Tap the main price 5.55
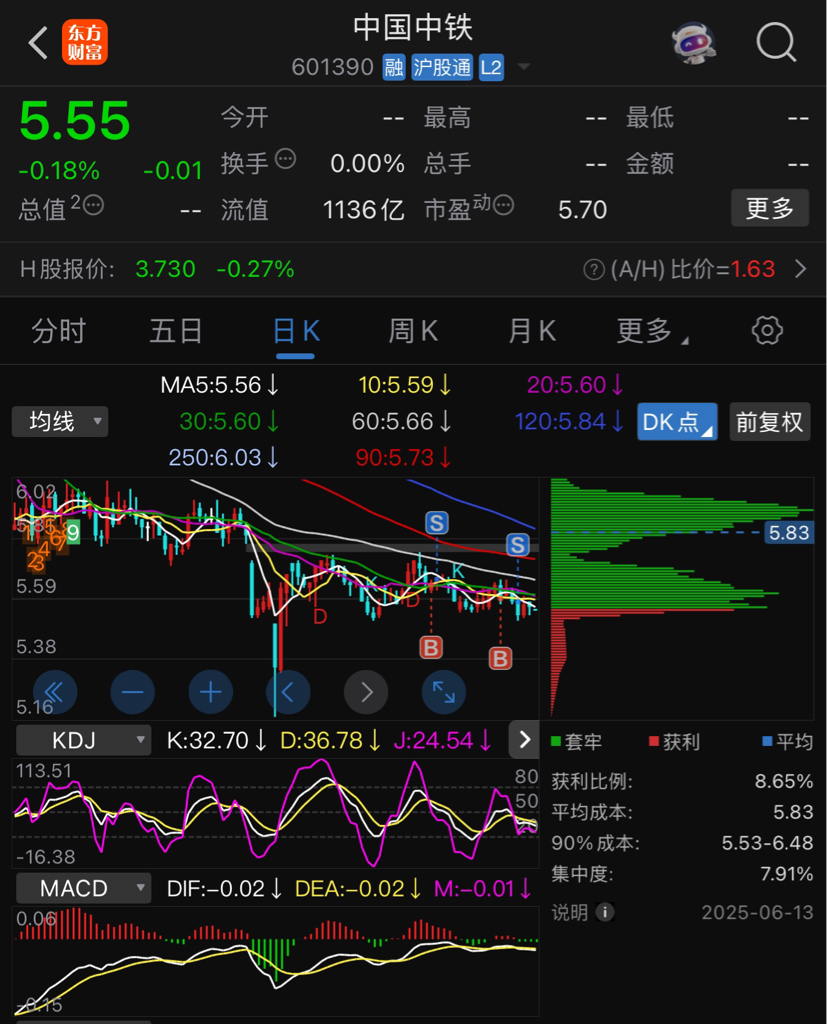Viewport: 827px width, 1024px height. tap(75, 121)
